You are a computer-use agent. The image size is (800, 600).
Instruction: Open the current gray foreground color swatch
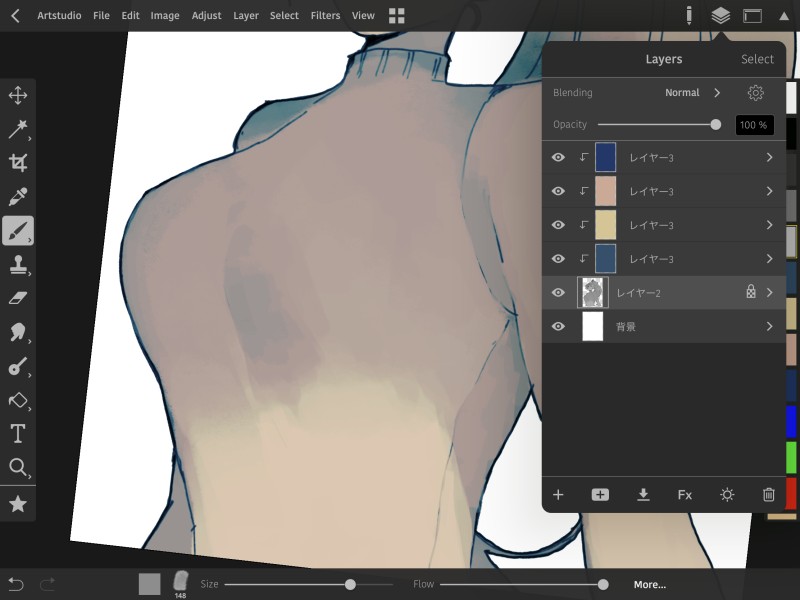[149, 584]
